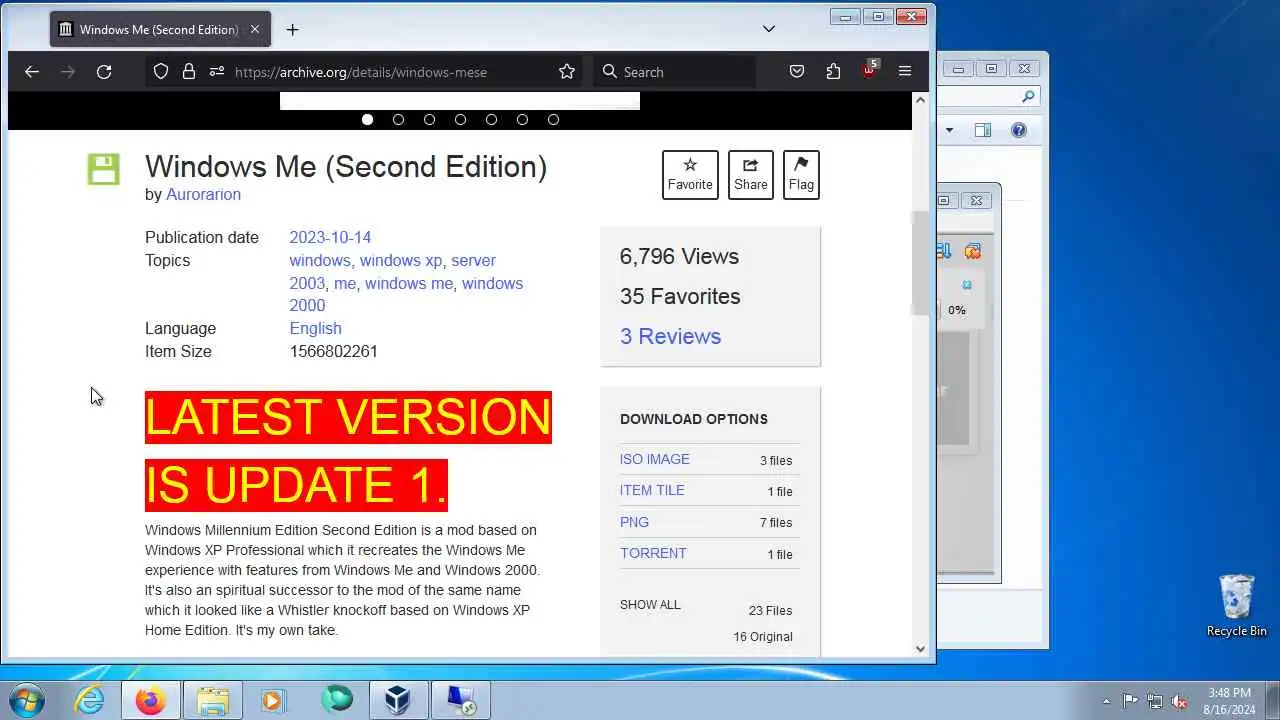Image resolution: width=1280 pixels, height=720 pixels.
Task: Select the sixth carousel dot
Action: pyautogui.click(x=522, y=119)
